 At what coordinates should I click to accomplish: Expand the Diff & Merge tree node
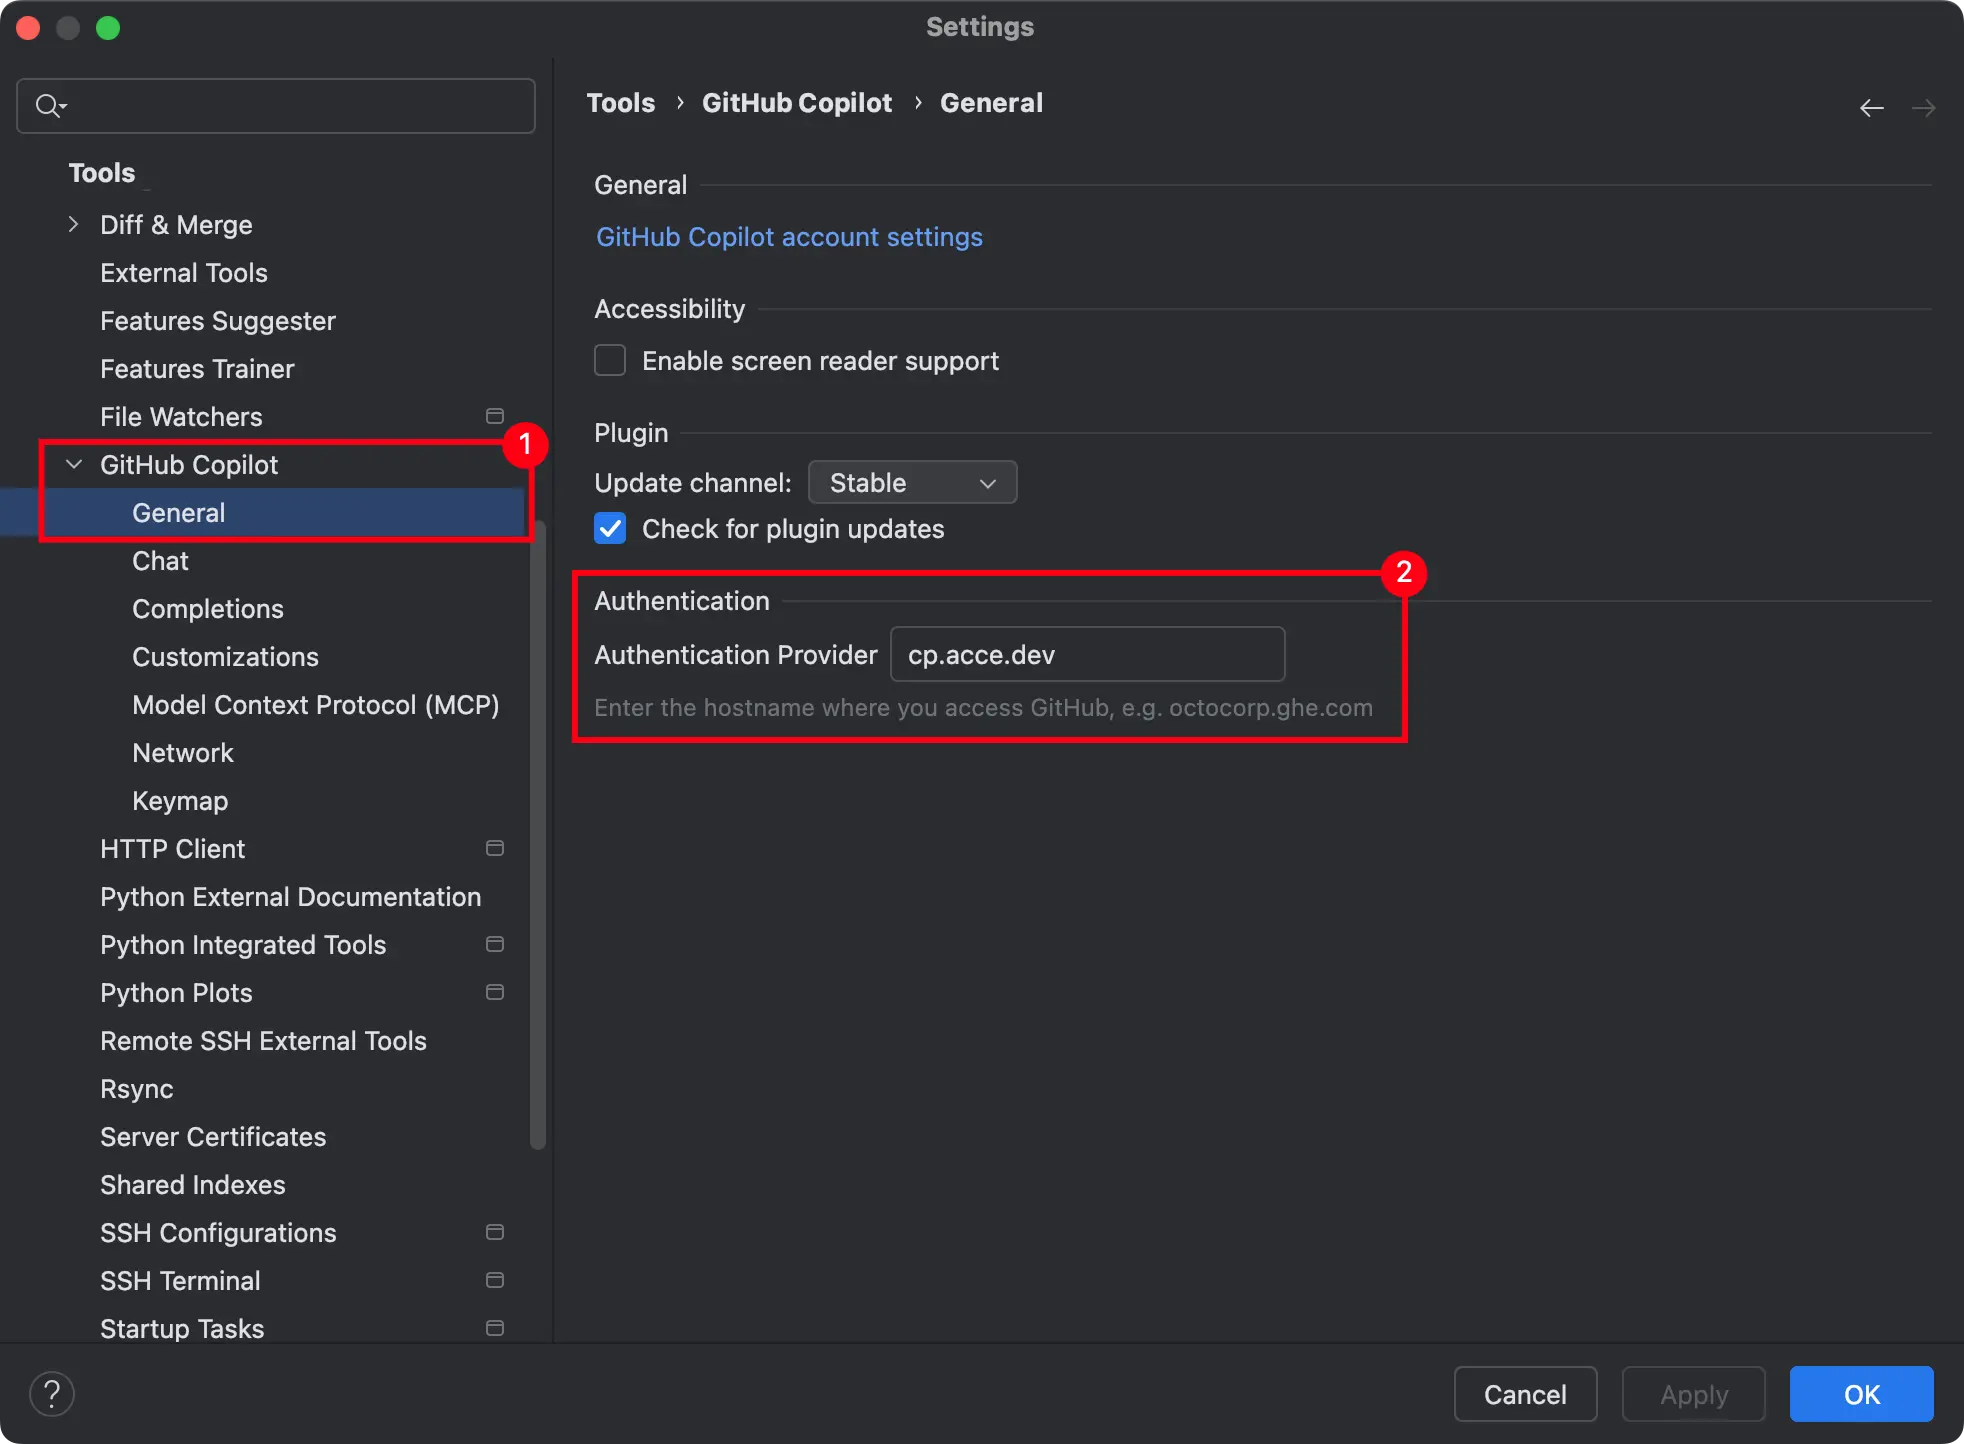pyautogui.click(x=73, y=224)
